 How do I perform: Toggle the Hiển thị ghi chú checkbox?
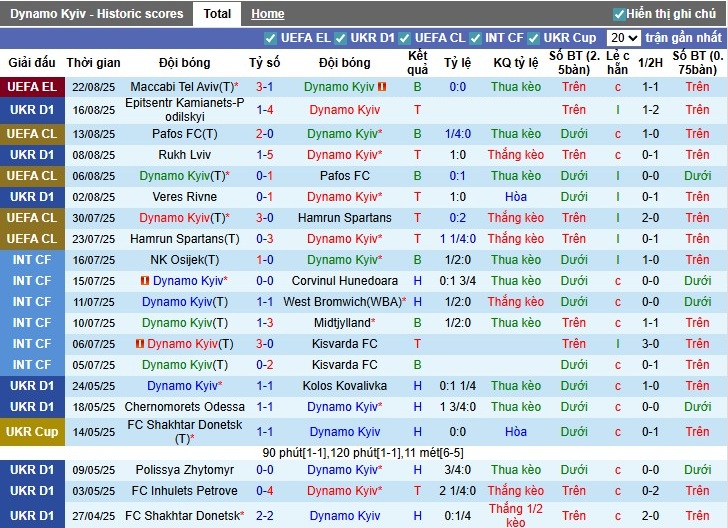(x=619, y=14)
